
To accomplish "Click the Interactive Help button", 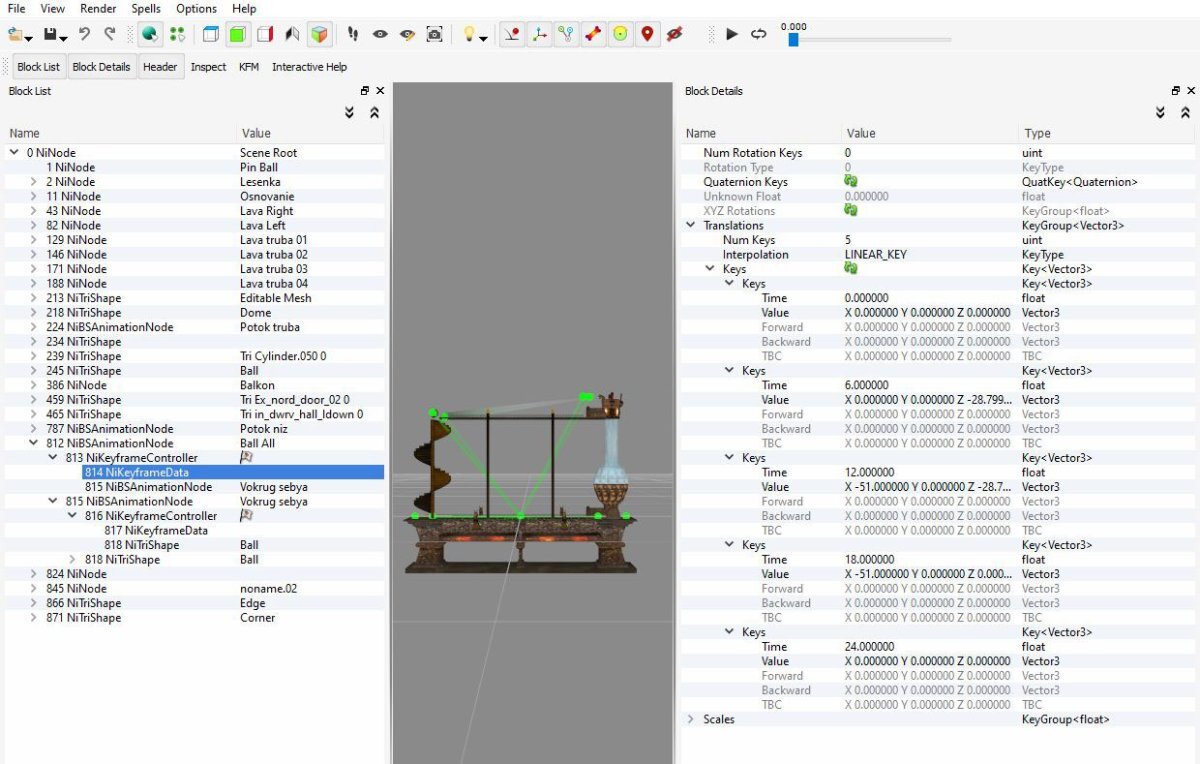I will click(x=309, y=67).
